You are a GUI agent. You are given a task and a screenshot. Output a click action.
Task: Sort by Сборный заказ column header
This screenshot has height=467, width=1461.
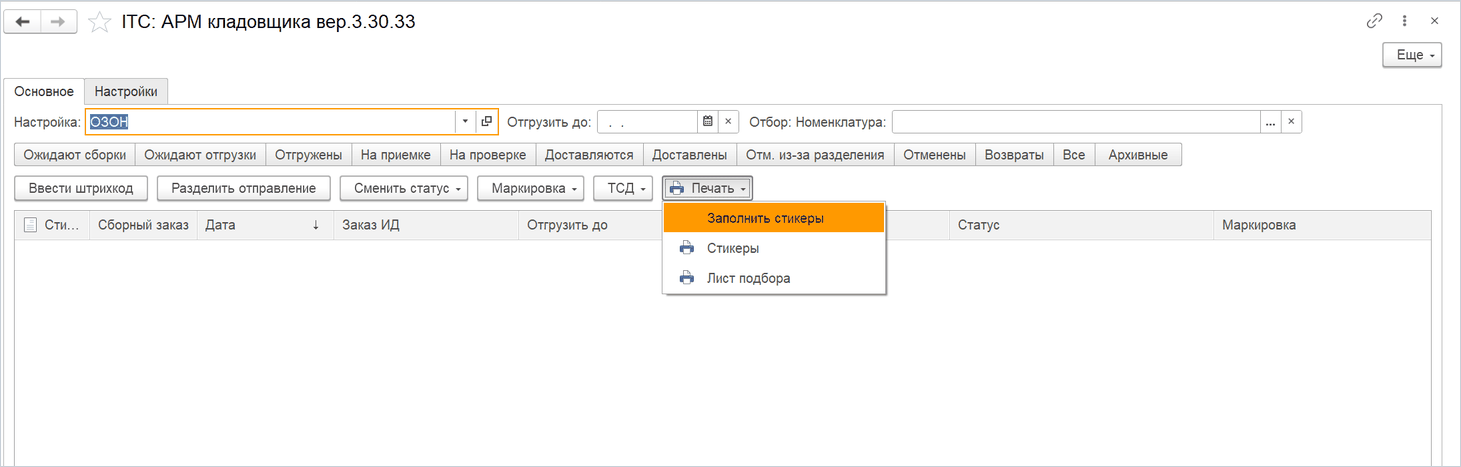coord(143,225)
